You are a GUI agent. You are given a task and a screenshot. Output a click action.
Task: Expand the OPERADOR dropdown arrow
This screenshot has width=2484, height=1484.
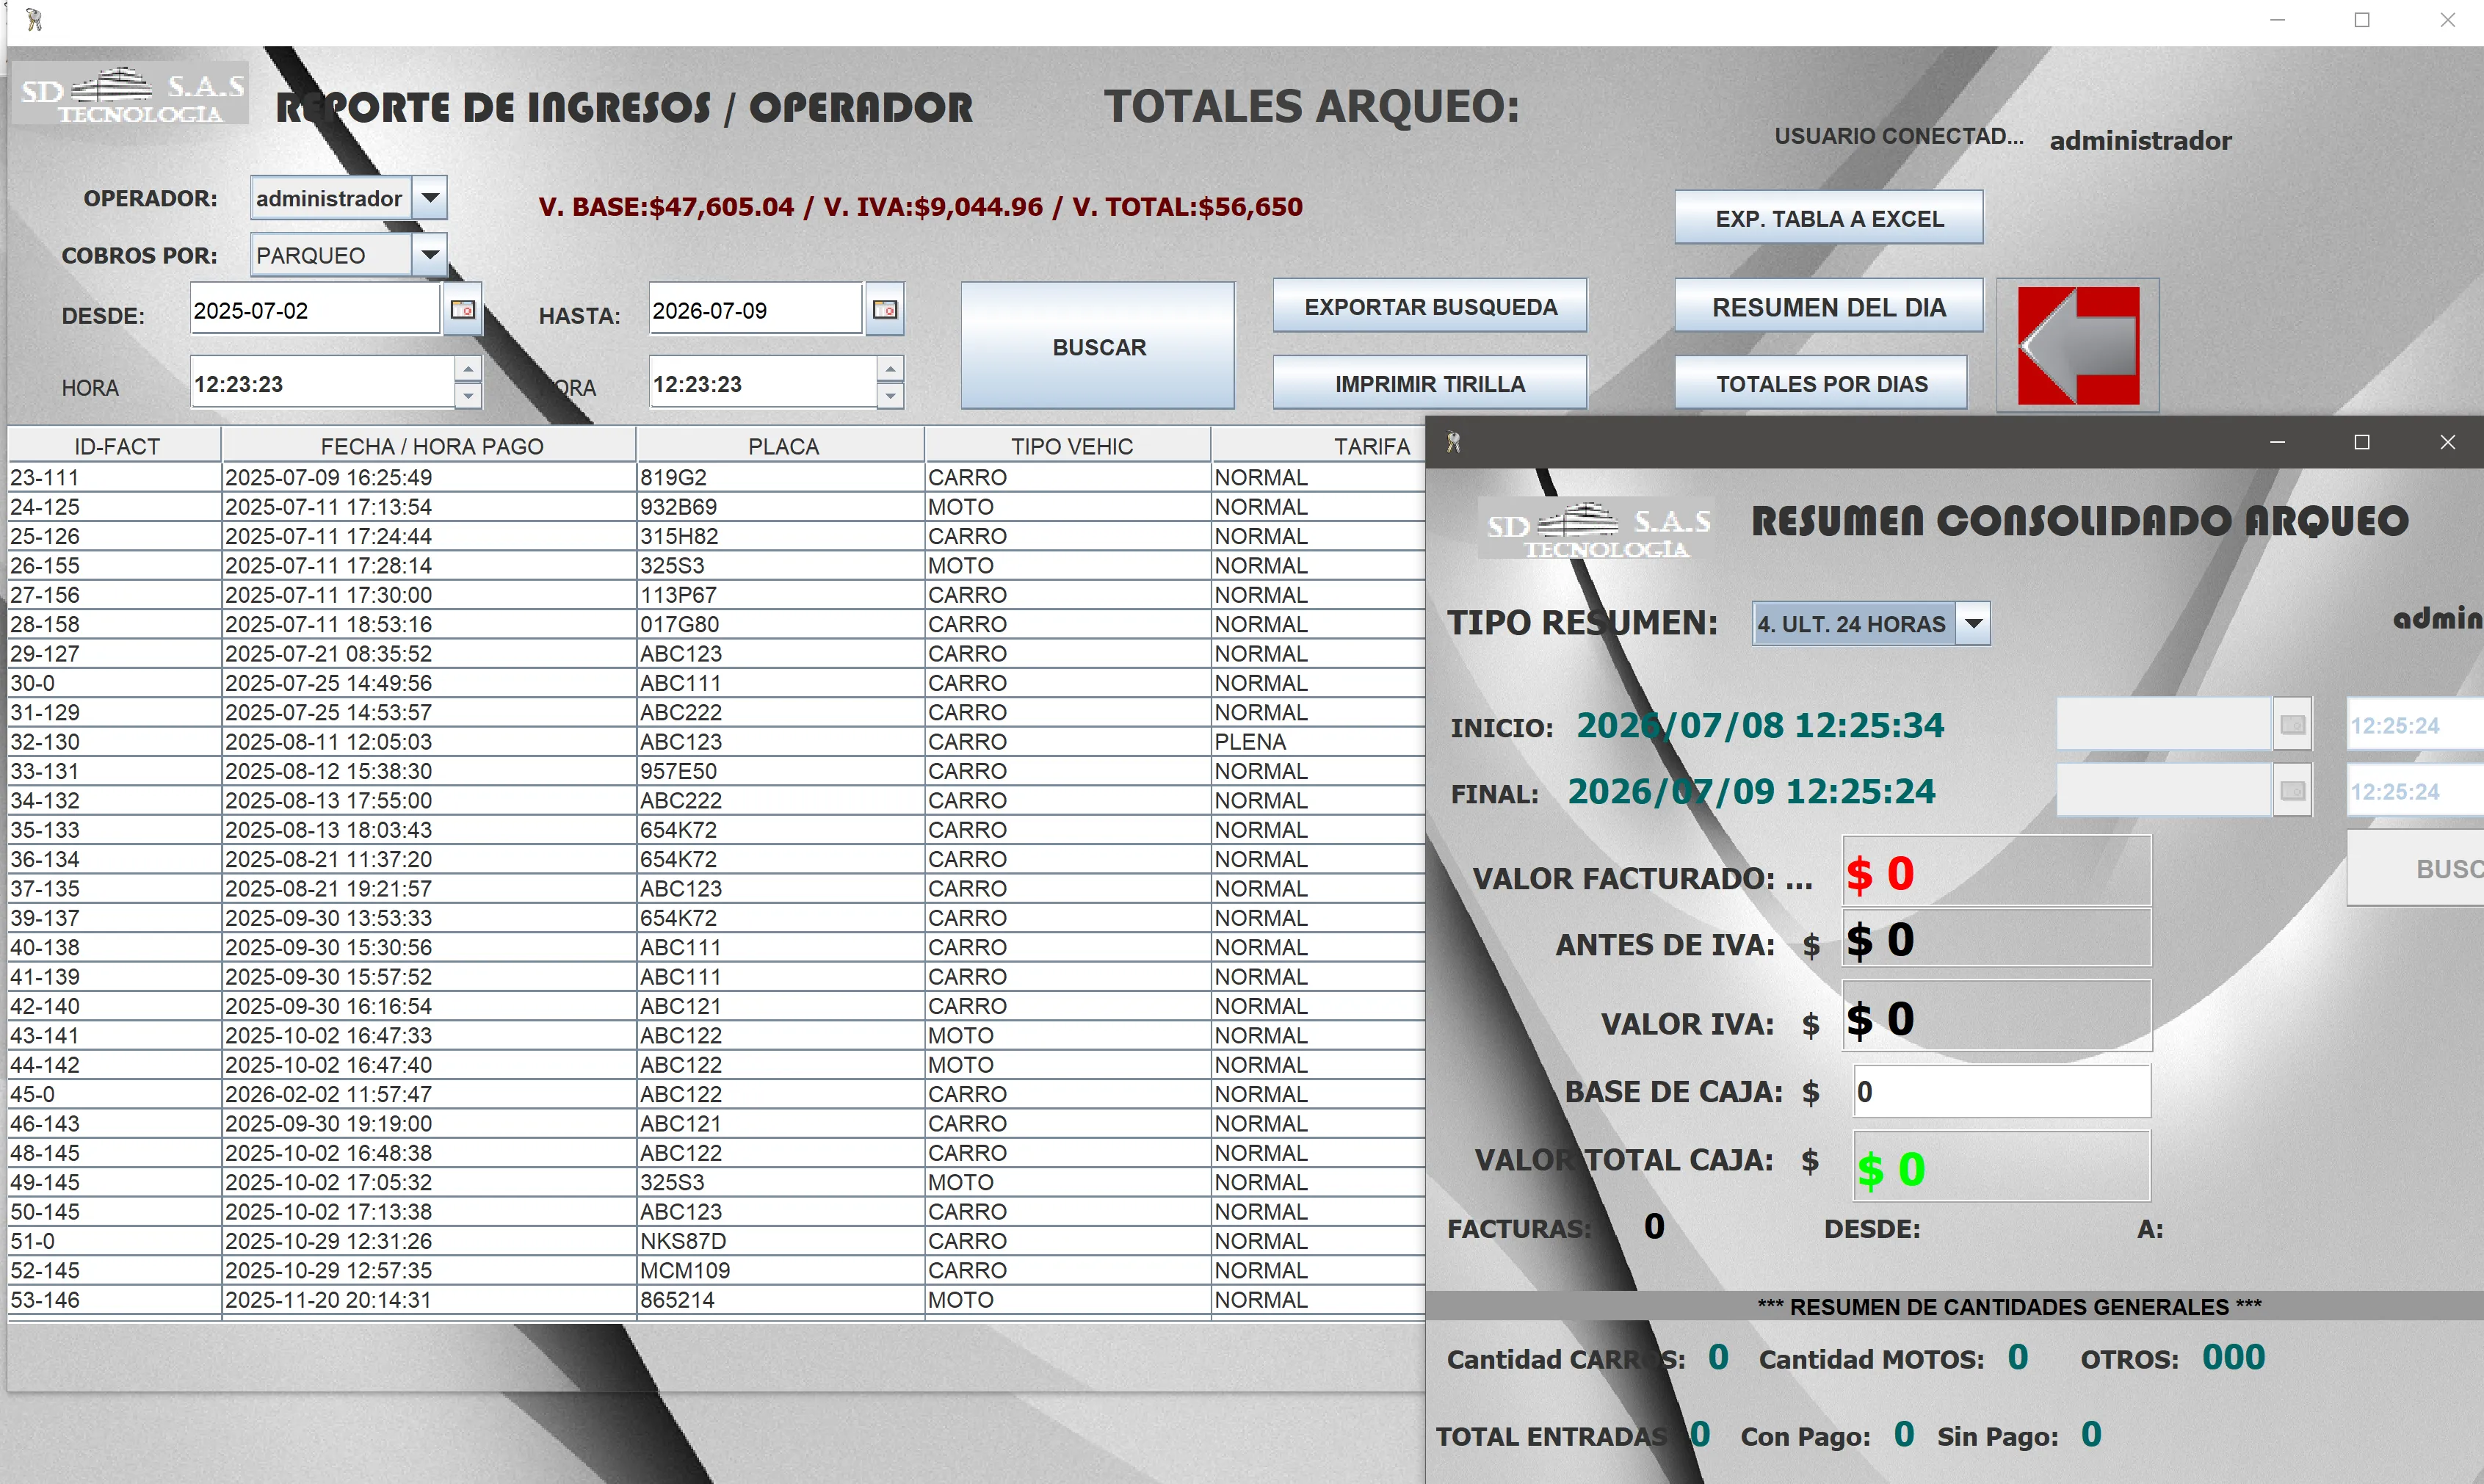point(430,198)
